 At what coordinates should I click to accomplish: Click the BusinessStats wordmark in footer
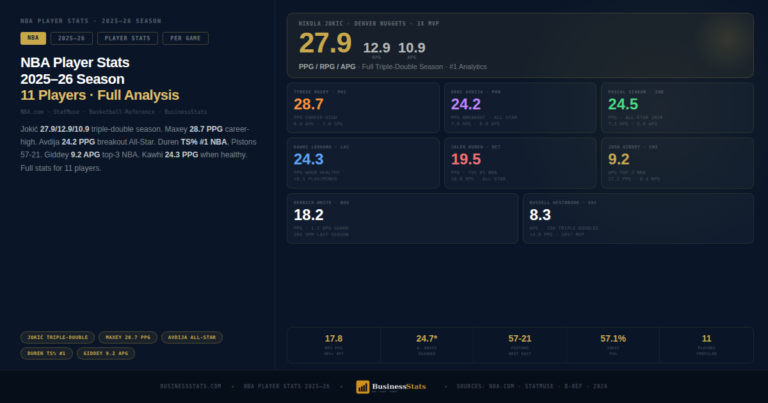(399, 386)
